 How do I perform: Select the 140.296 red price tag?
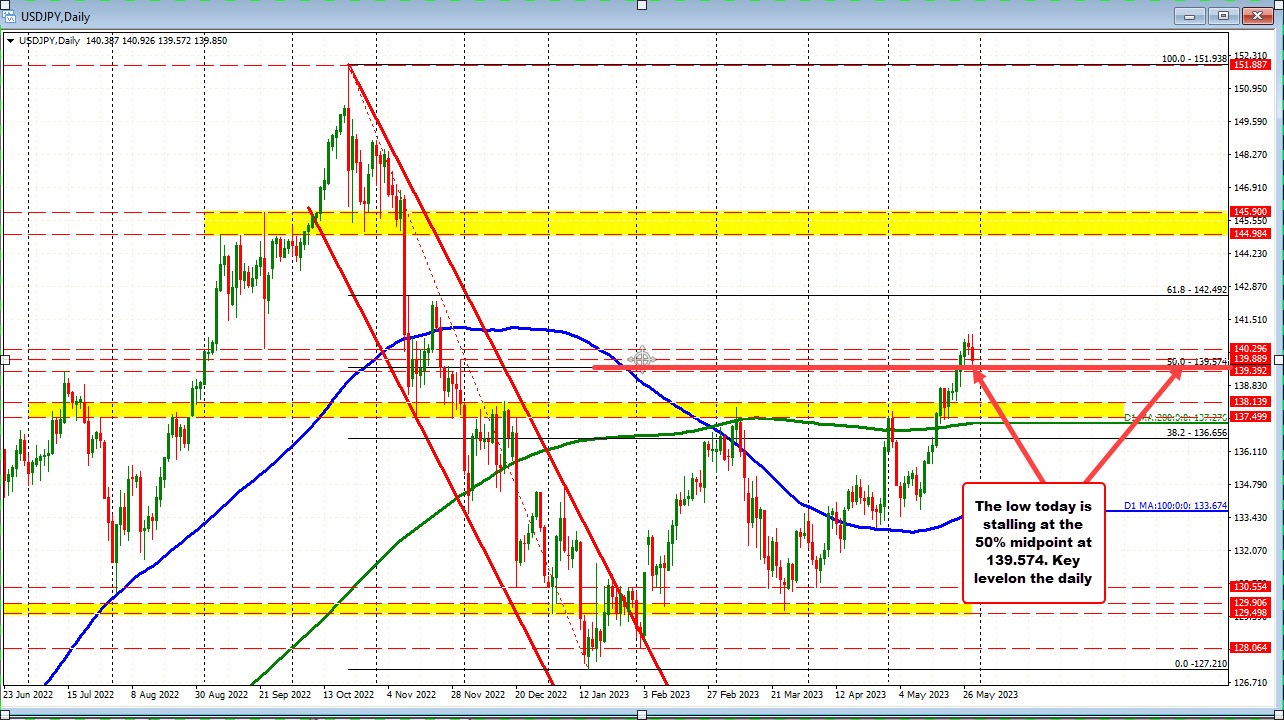1250,348
